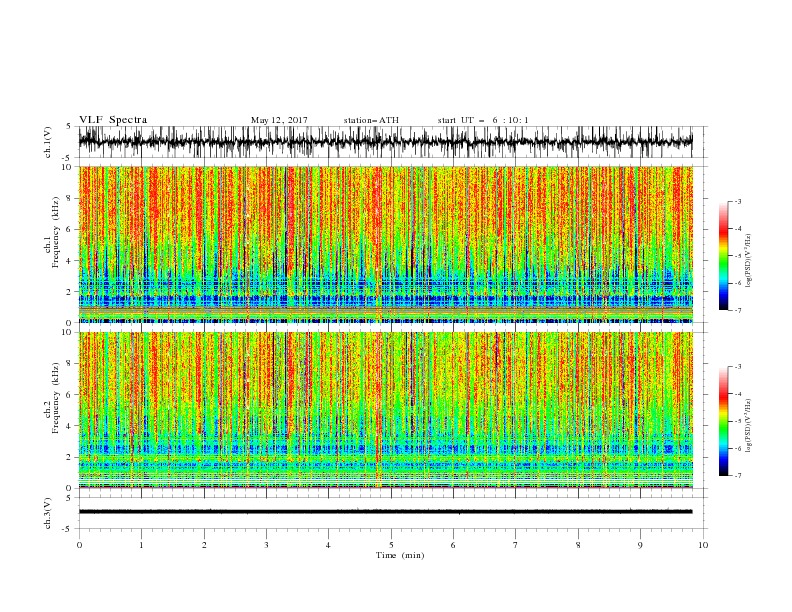Click the time axis tick label 3
The width and height of the screenshot is (792, 612).
click(x=266, y=545)
